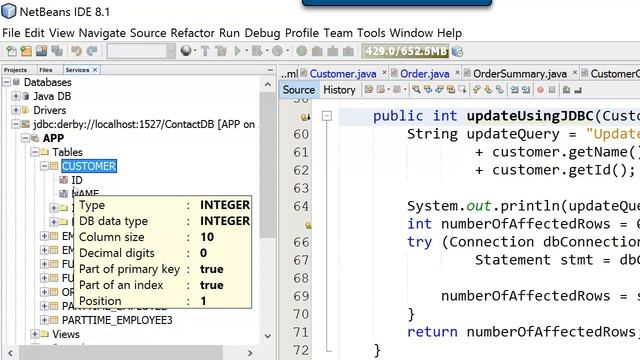Click the garbage collection icon beside the memory meter
The height and width of the screenshot is (360, 640).
point(458,51)
